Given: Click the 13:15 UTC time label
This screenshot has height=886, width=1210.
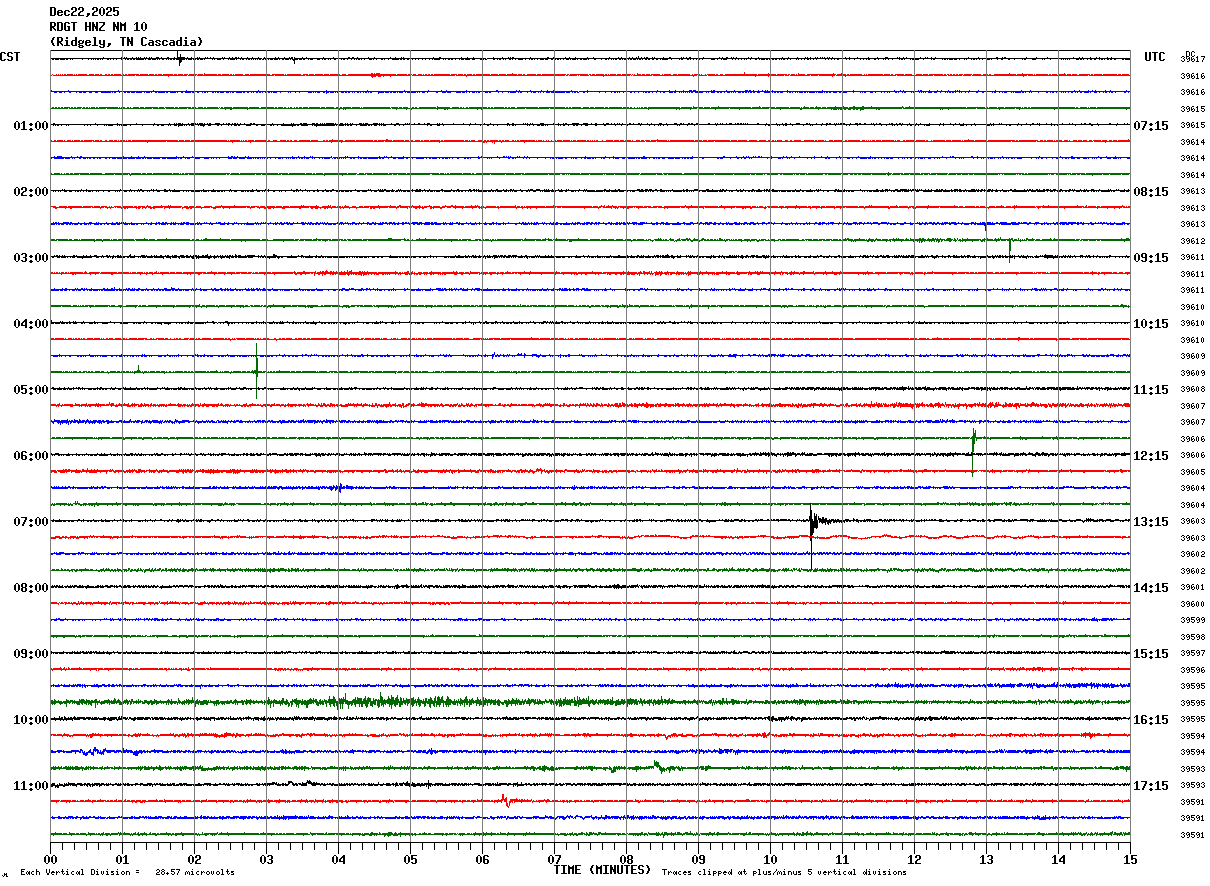Looking at the screenshot, I should [x=1151, y=522].
